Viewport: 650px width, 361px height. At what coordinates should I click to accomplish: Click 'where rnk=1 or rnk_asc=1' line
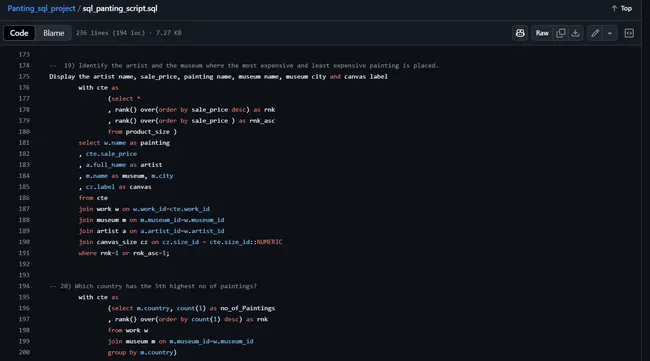point(124,253)
